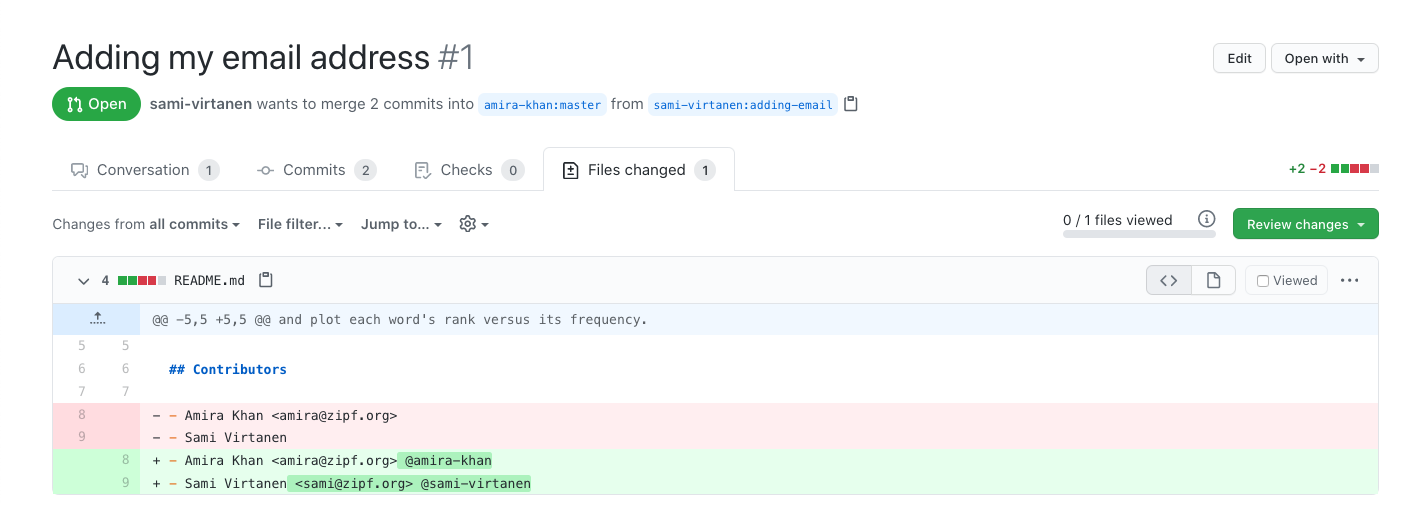1424x508 pixels.
Task: Open the Jump to dropdown
Action: pyautogui.click(x=401, y=224)
